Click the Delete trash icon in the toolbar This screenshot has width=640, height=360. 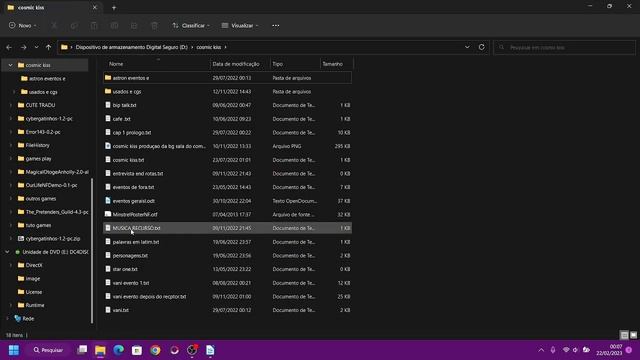[x=154, y=26]
